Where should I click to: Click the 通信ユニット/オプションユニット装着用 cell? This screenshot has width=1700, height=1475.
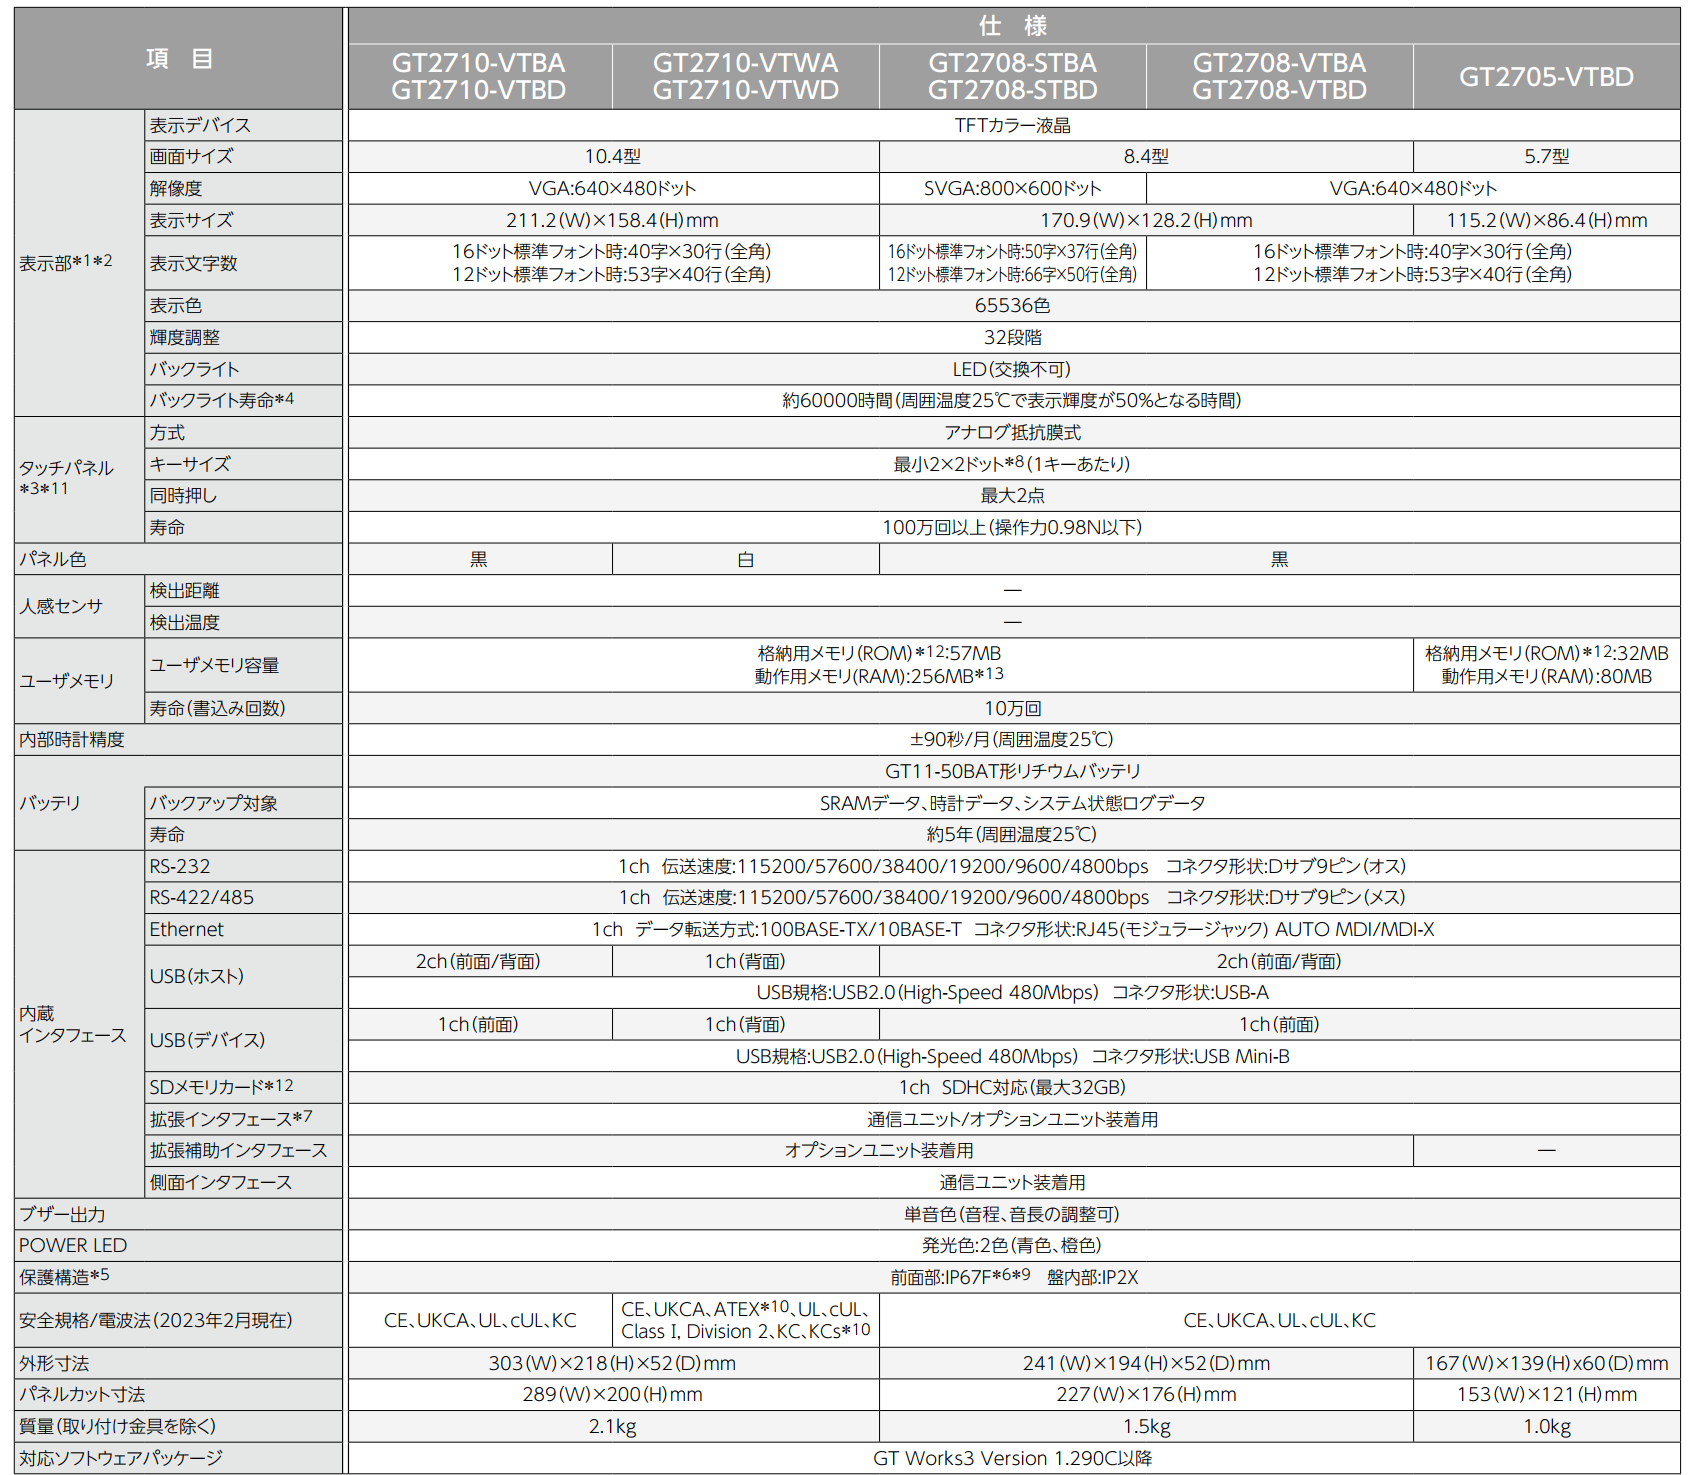(1013, 1120)
